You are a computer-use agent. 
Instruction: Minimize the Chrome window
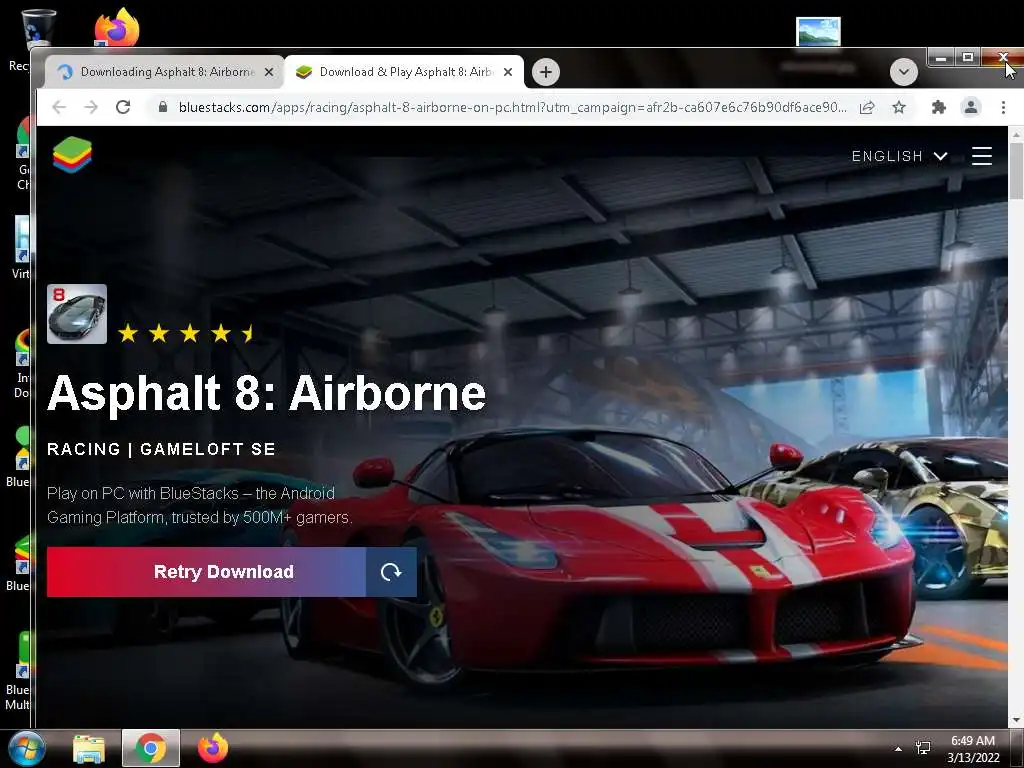coord(941,58)
